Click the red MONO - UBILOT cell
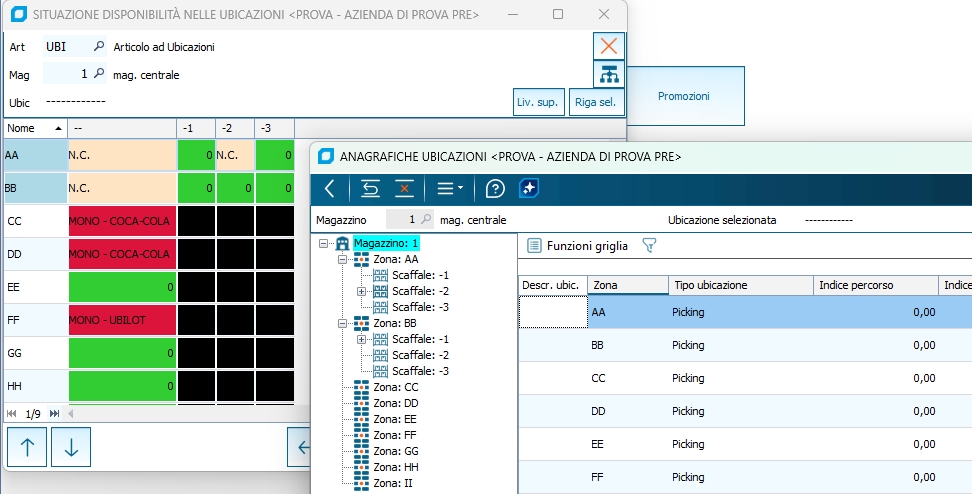This screenshot has height=494, width=972. pyautogui.click(x=120, y=320)
